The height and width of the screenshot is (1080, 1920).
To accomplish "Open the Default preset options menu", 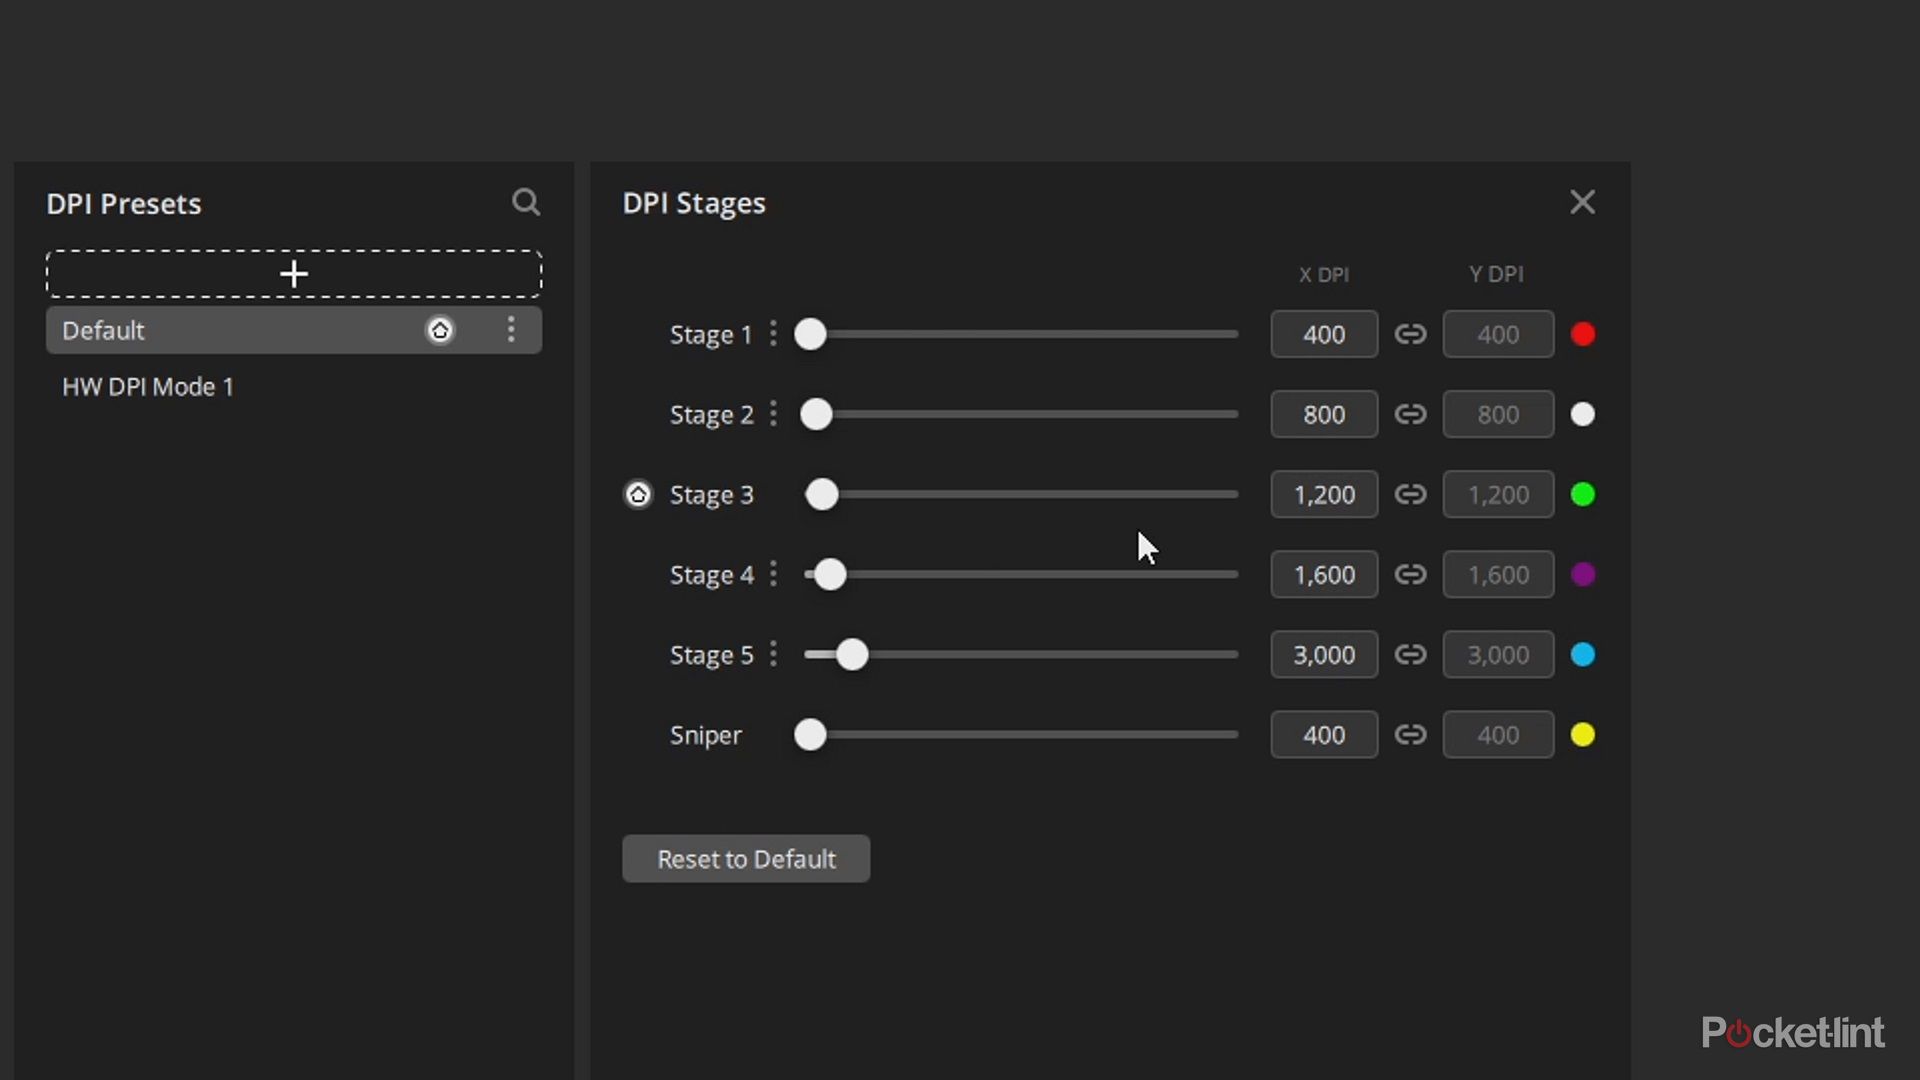I will tap(511, 330).
